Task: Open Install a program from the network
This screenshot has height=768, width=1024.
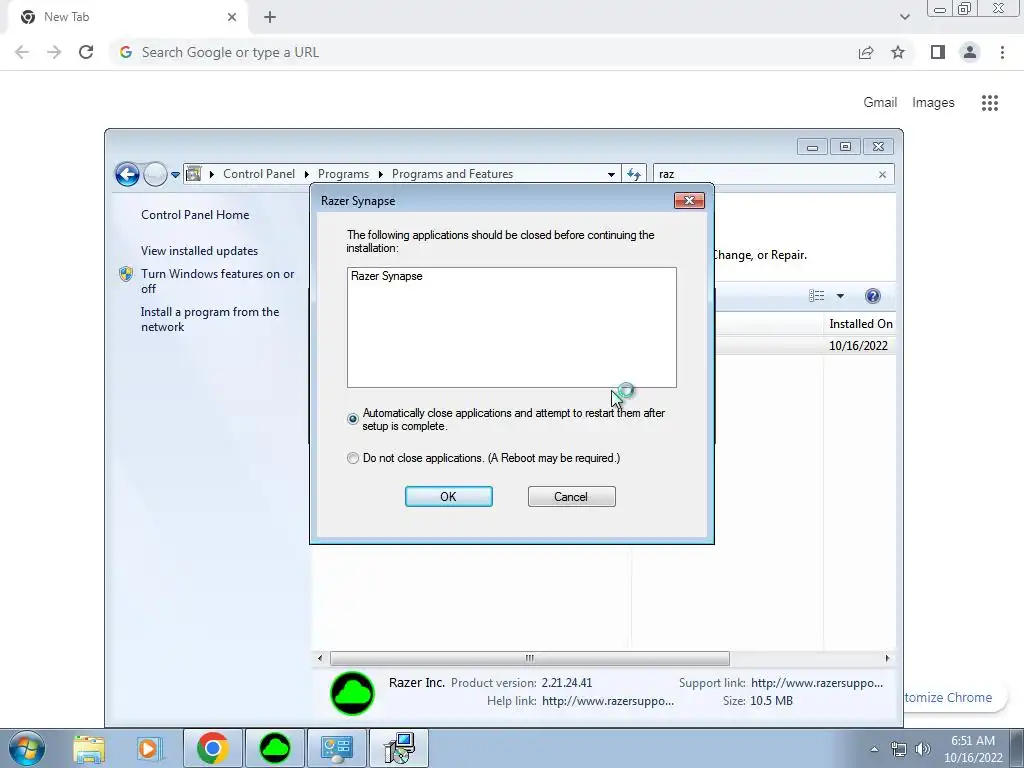Action: (210, 319)
